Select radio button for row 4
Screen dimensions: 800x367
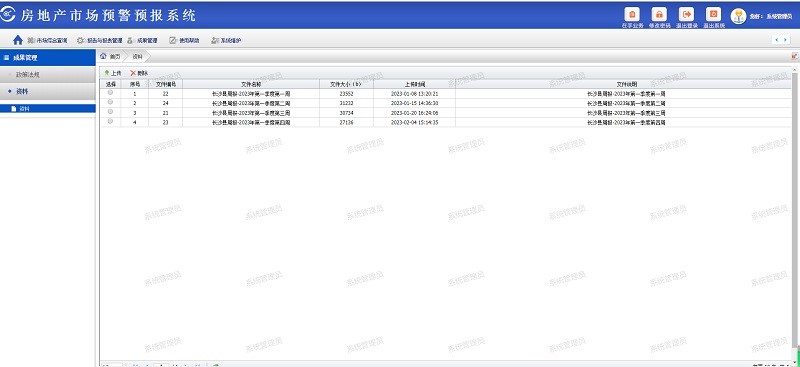pyautogui.click(x=110, y=121)
